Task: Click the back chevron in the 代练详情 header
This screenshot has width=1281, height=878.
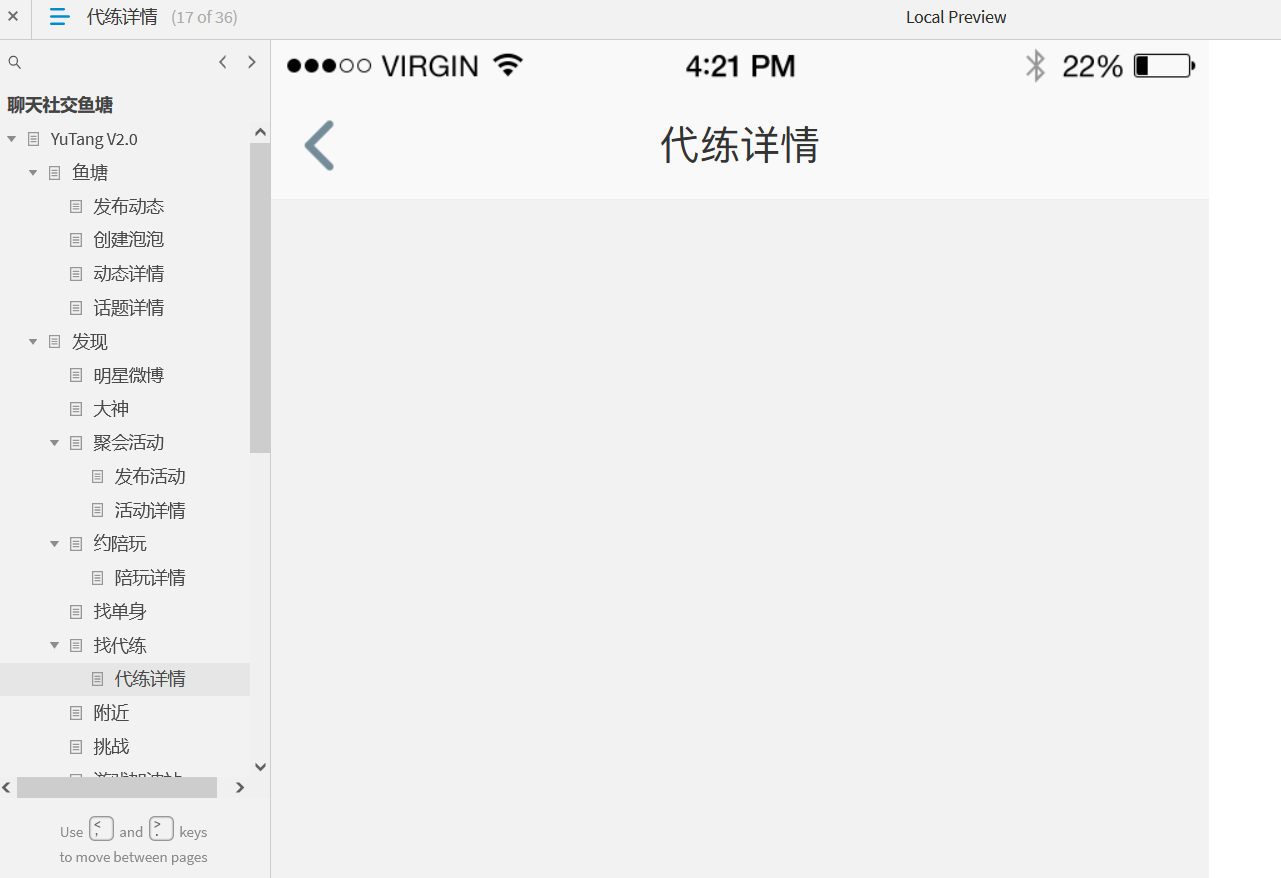Action: [319, 146]
